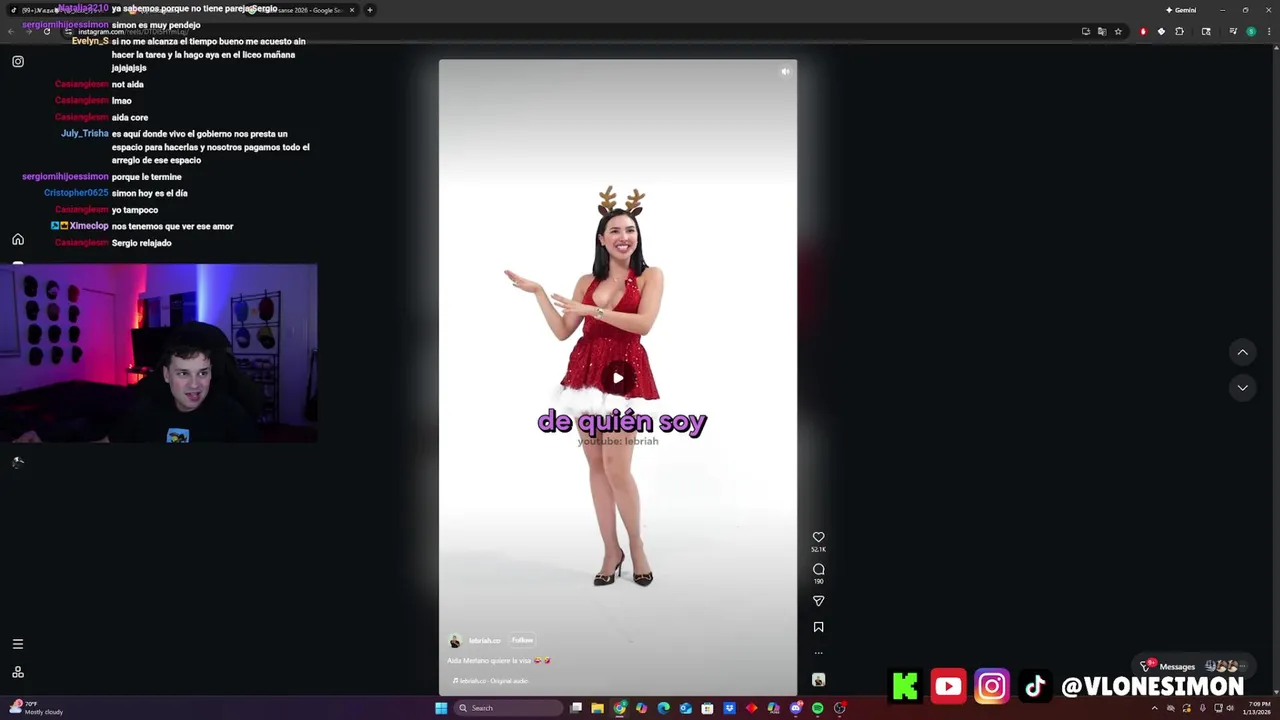This screenshot has height=720, width=1280.
Task: Open Microsoft Store from the taskbar
Action: point(707,708)
